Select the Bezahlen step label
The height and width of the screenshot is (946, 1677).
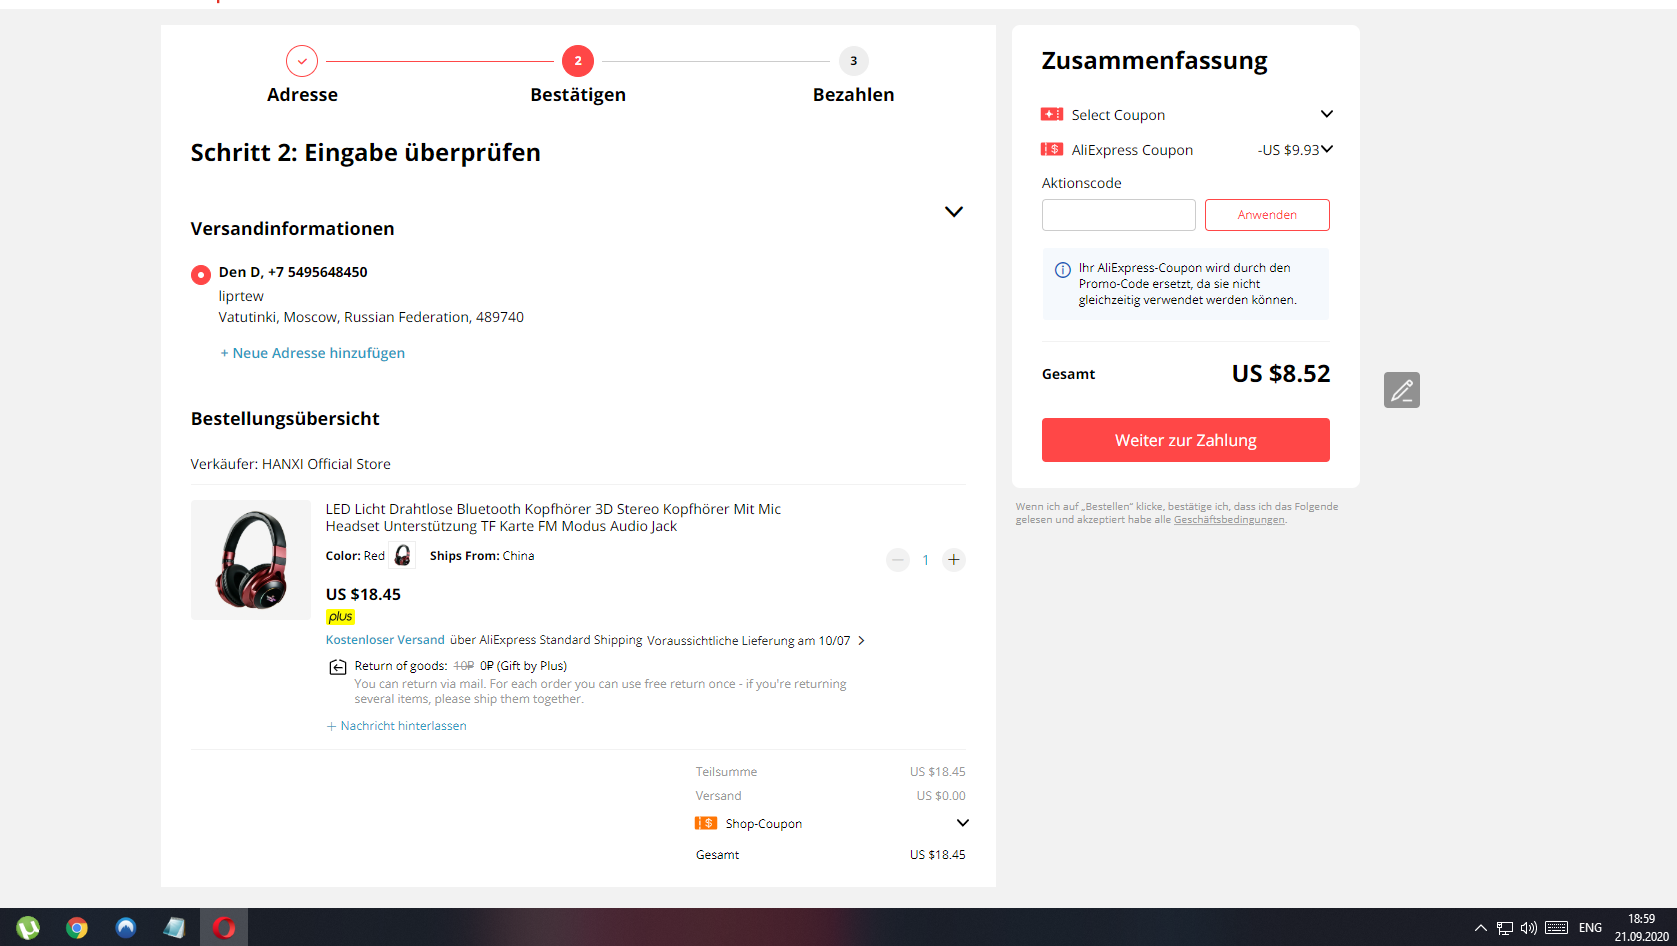(853, 95)
